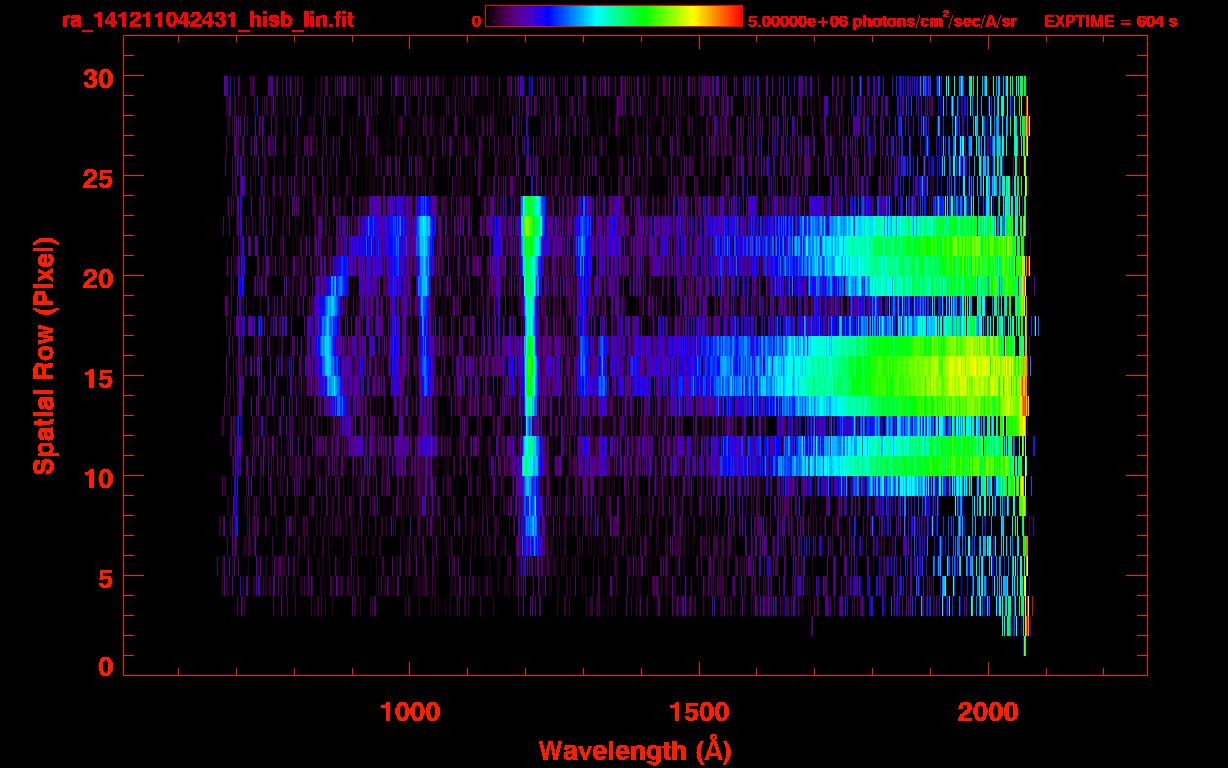Click the x-axis tick label 1500
1228x768 pixels.
tap(699, 711)
